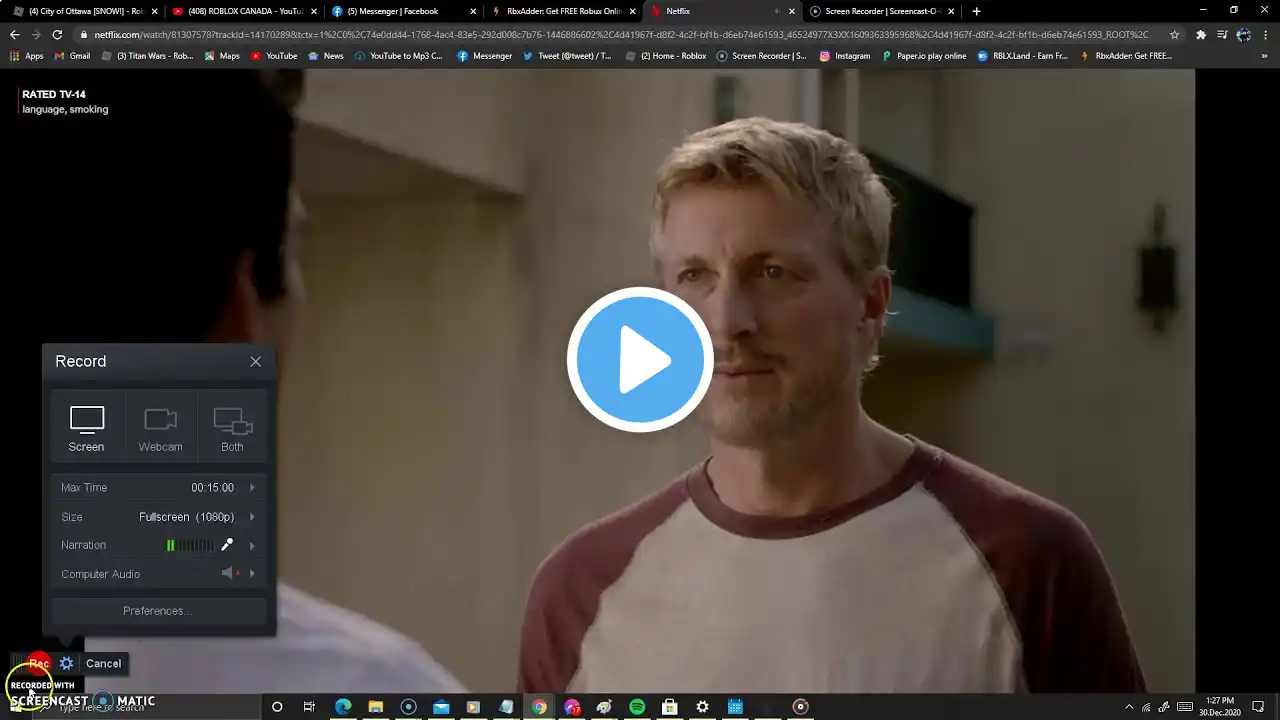The height and width of the screenshot is (720, 1280).
Task: Open Windows Settings gear on taskbar
Action: pyautogui.click(x=702, y=707)
